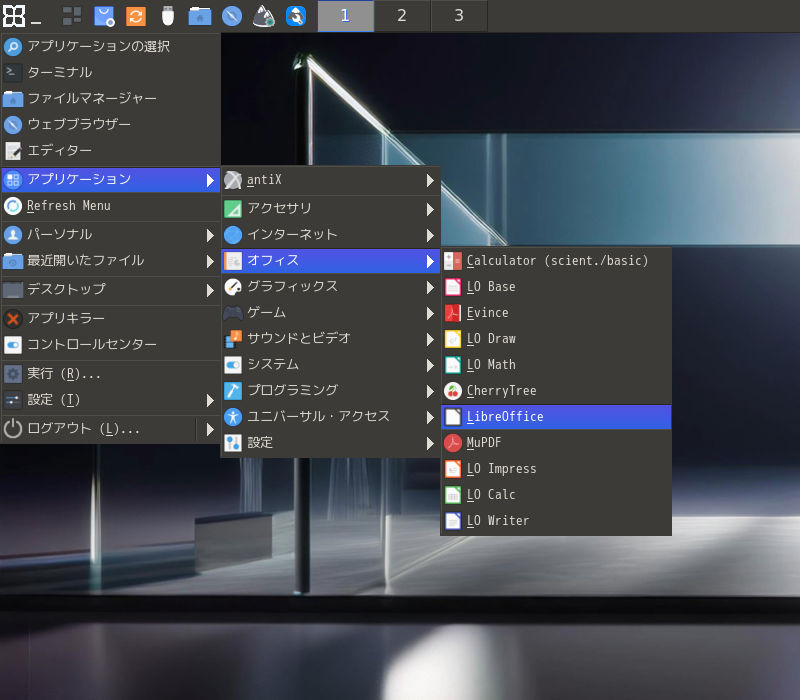Launch Calculator (scient./basic)
Image resolution: width=800 pixels, height=700 pixels.
point(555,261)
